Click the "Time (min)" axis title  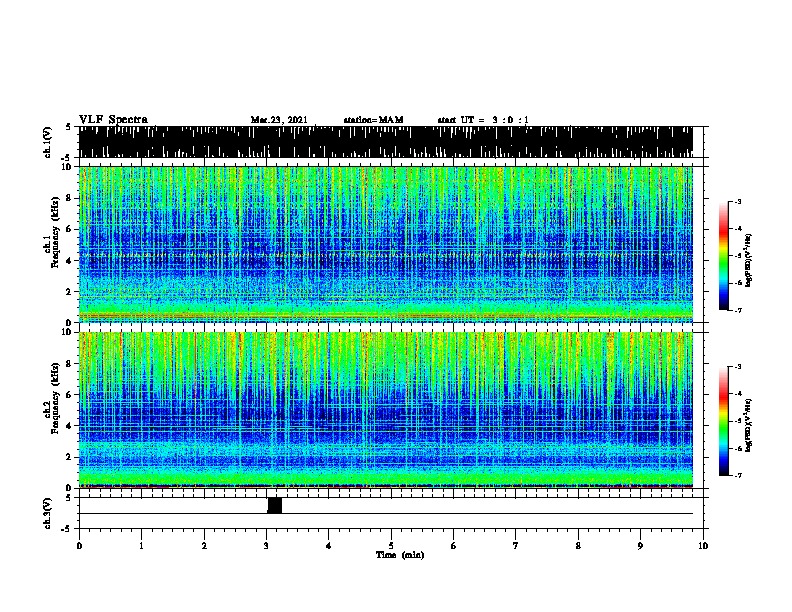(x=400, y=555)
